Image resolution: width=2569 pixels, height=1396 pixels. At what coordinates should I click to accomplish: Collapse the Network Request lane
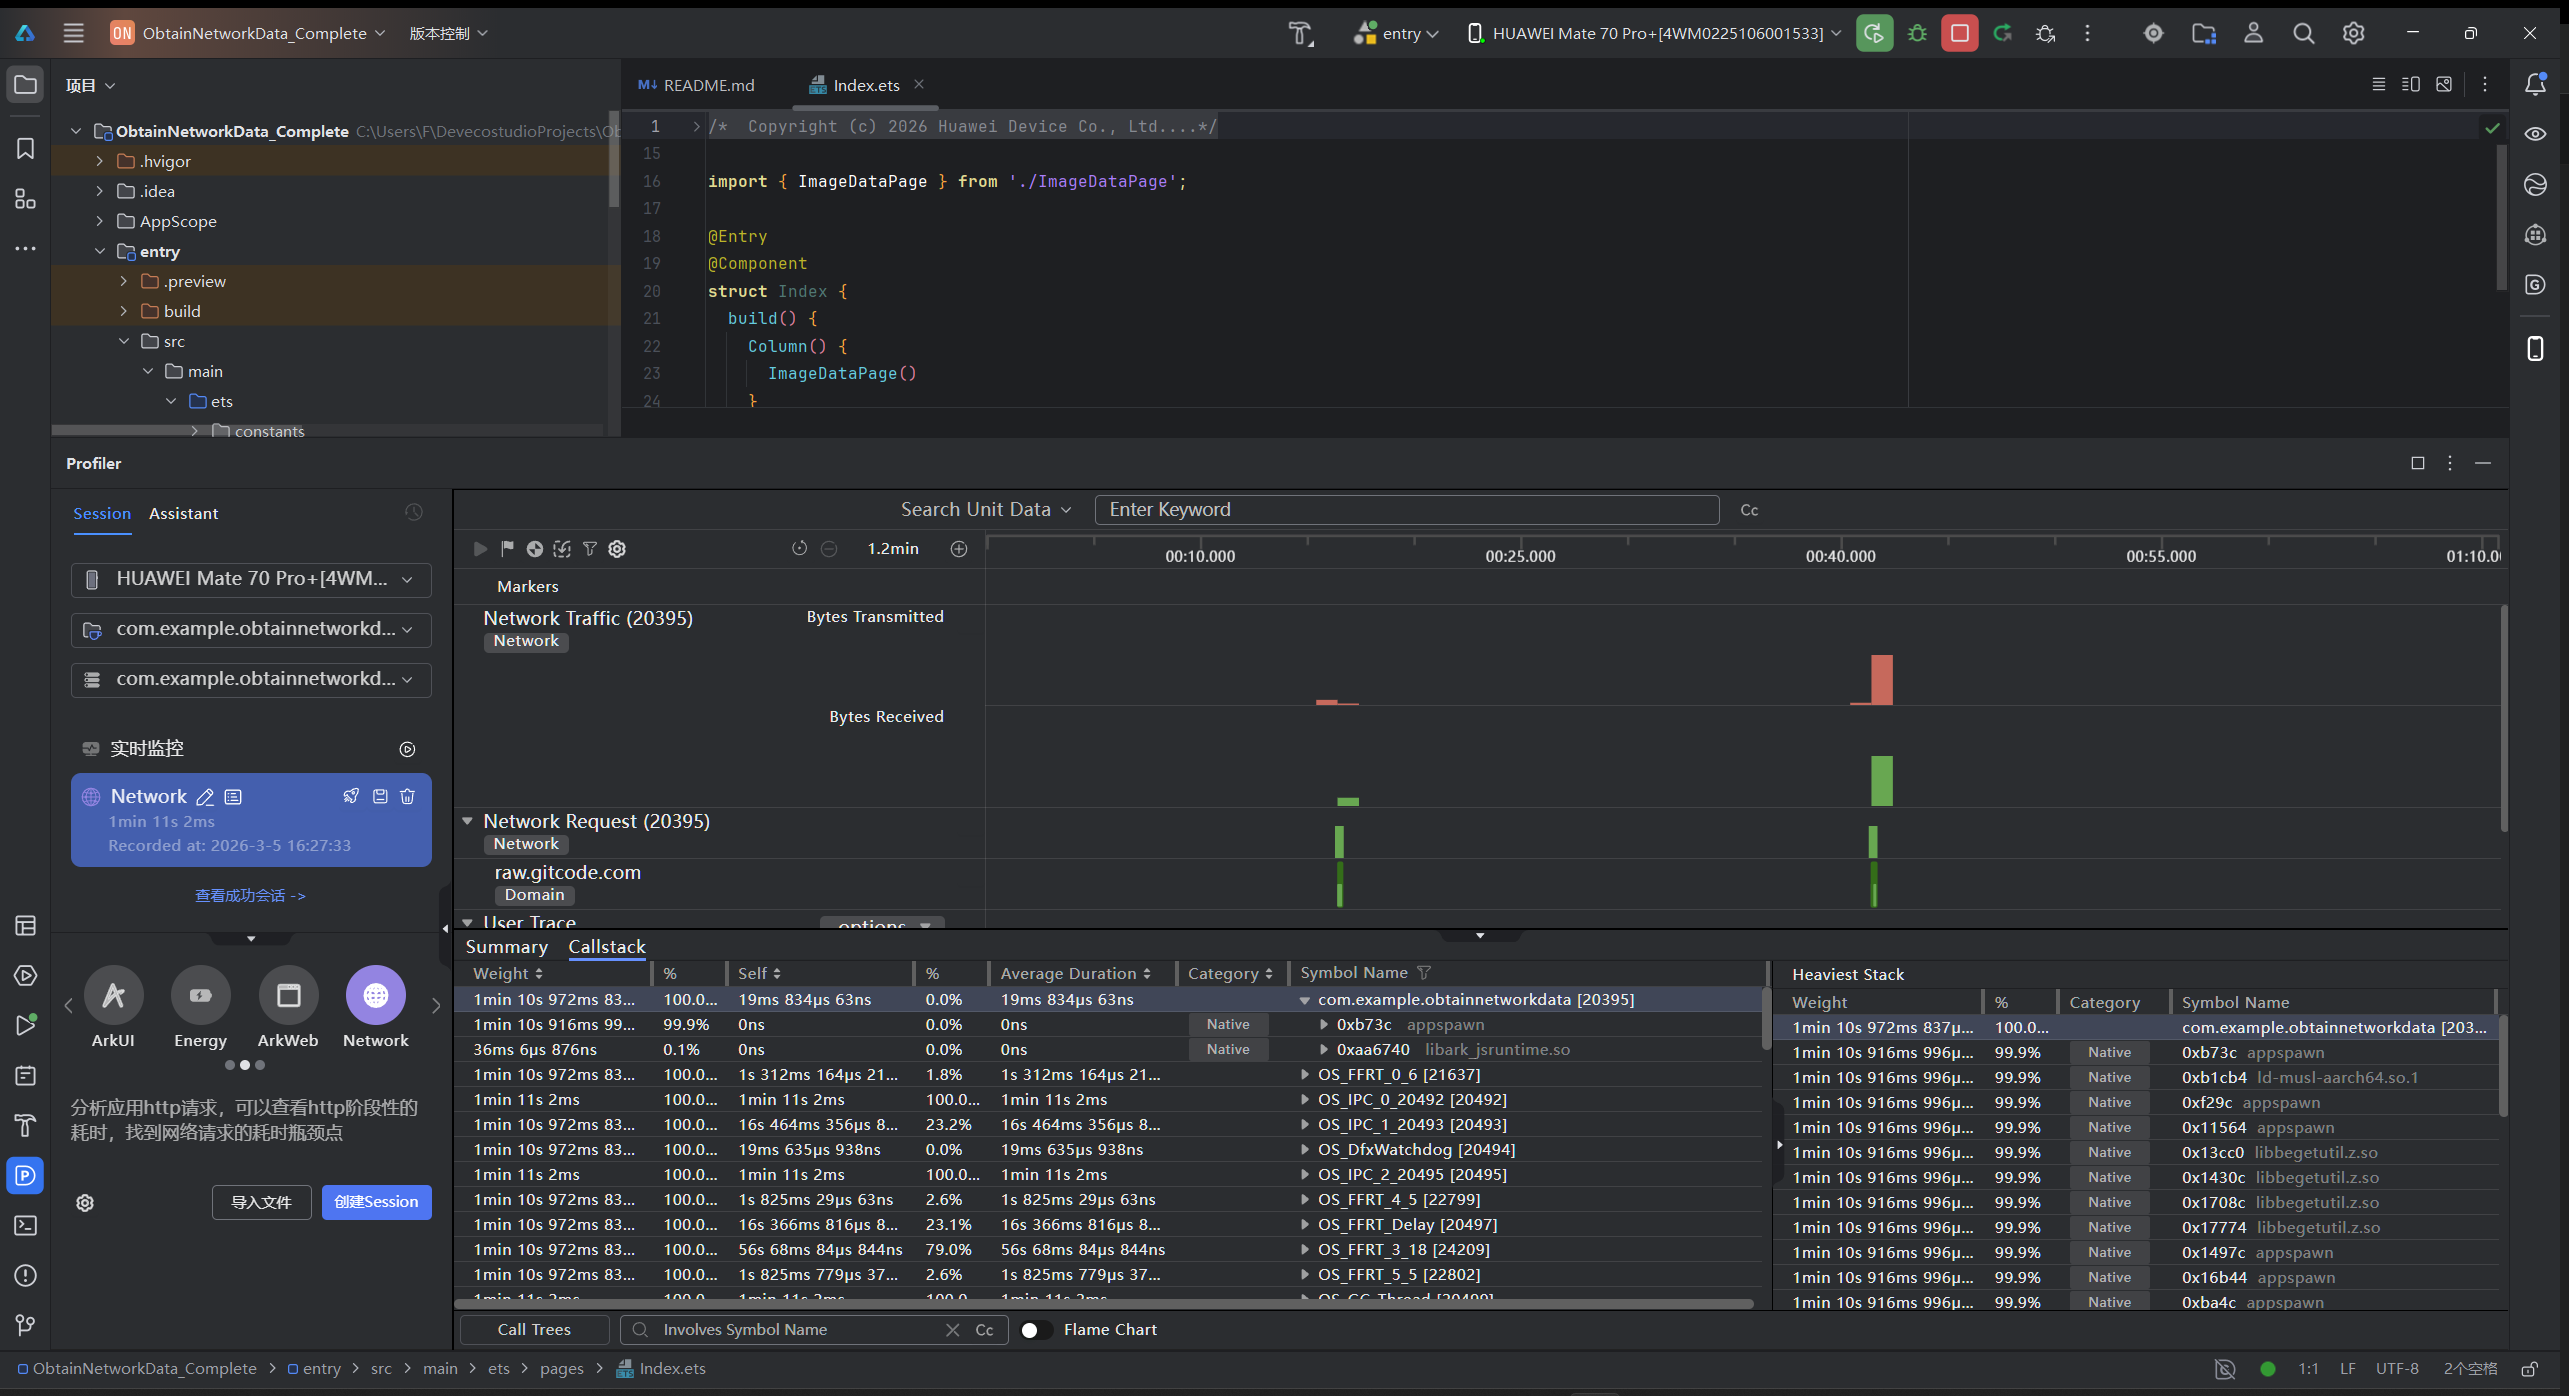(x=467, y=821)
